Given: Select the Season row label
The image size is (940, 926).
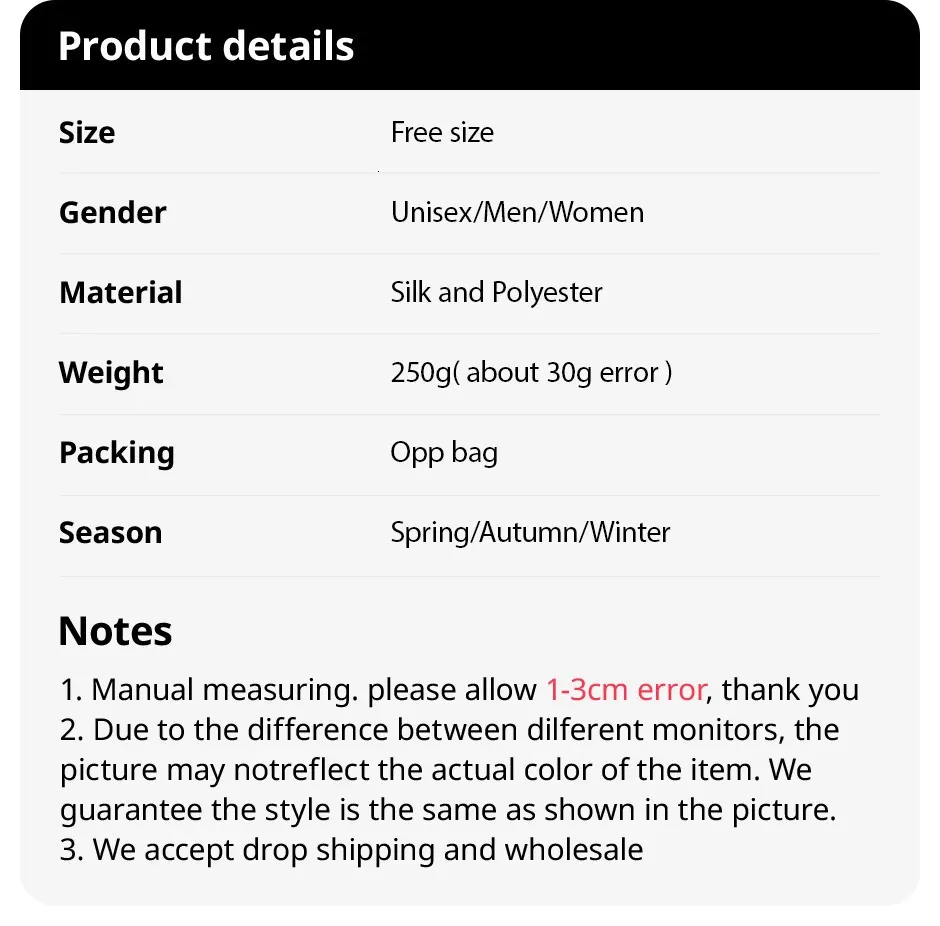Looking at the screenshot, I should click(110, 532).
